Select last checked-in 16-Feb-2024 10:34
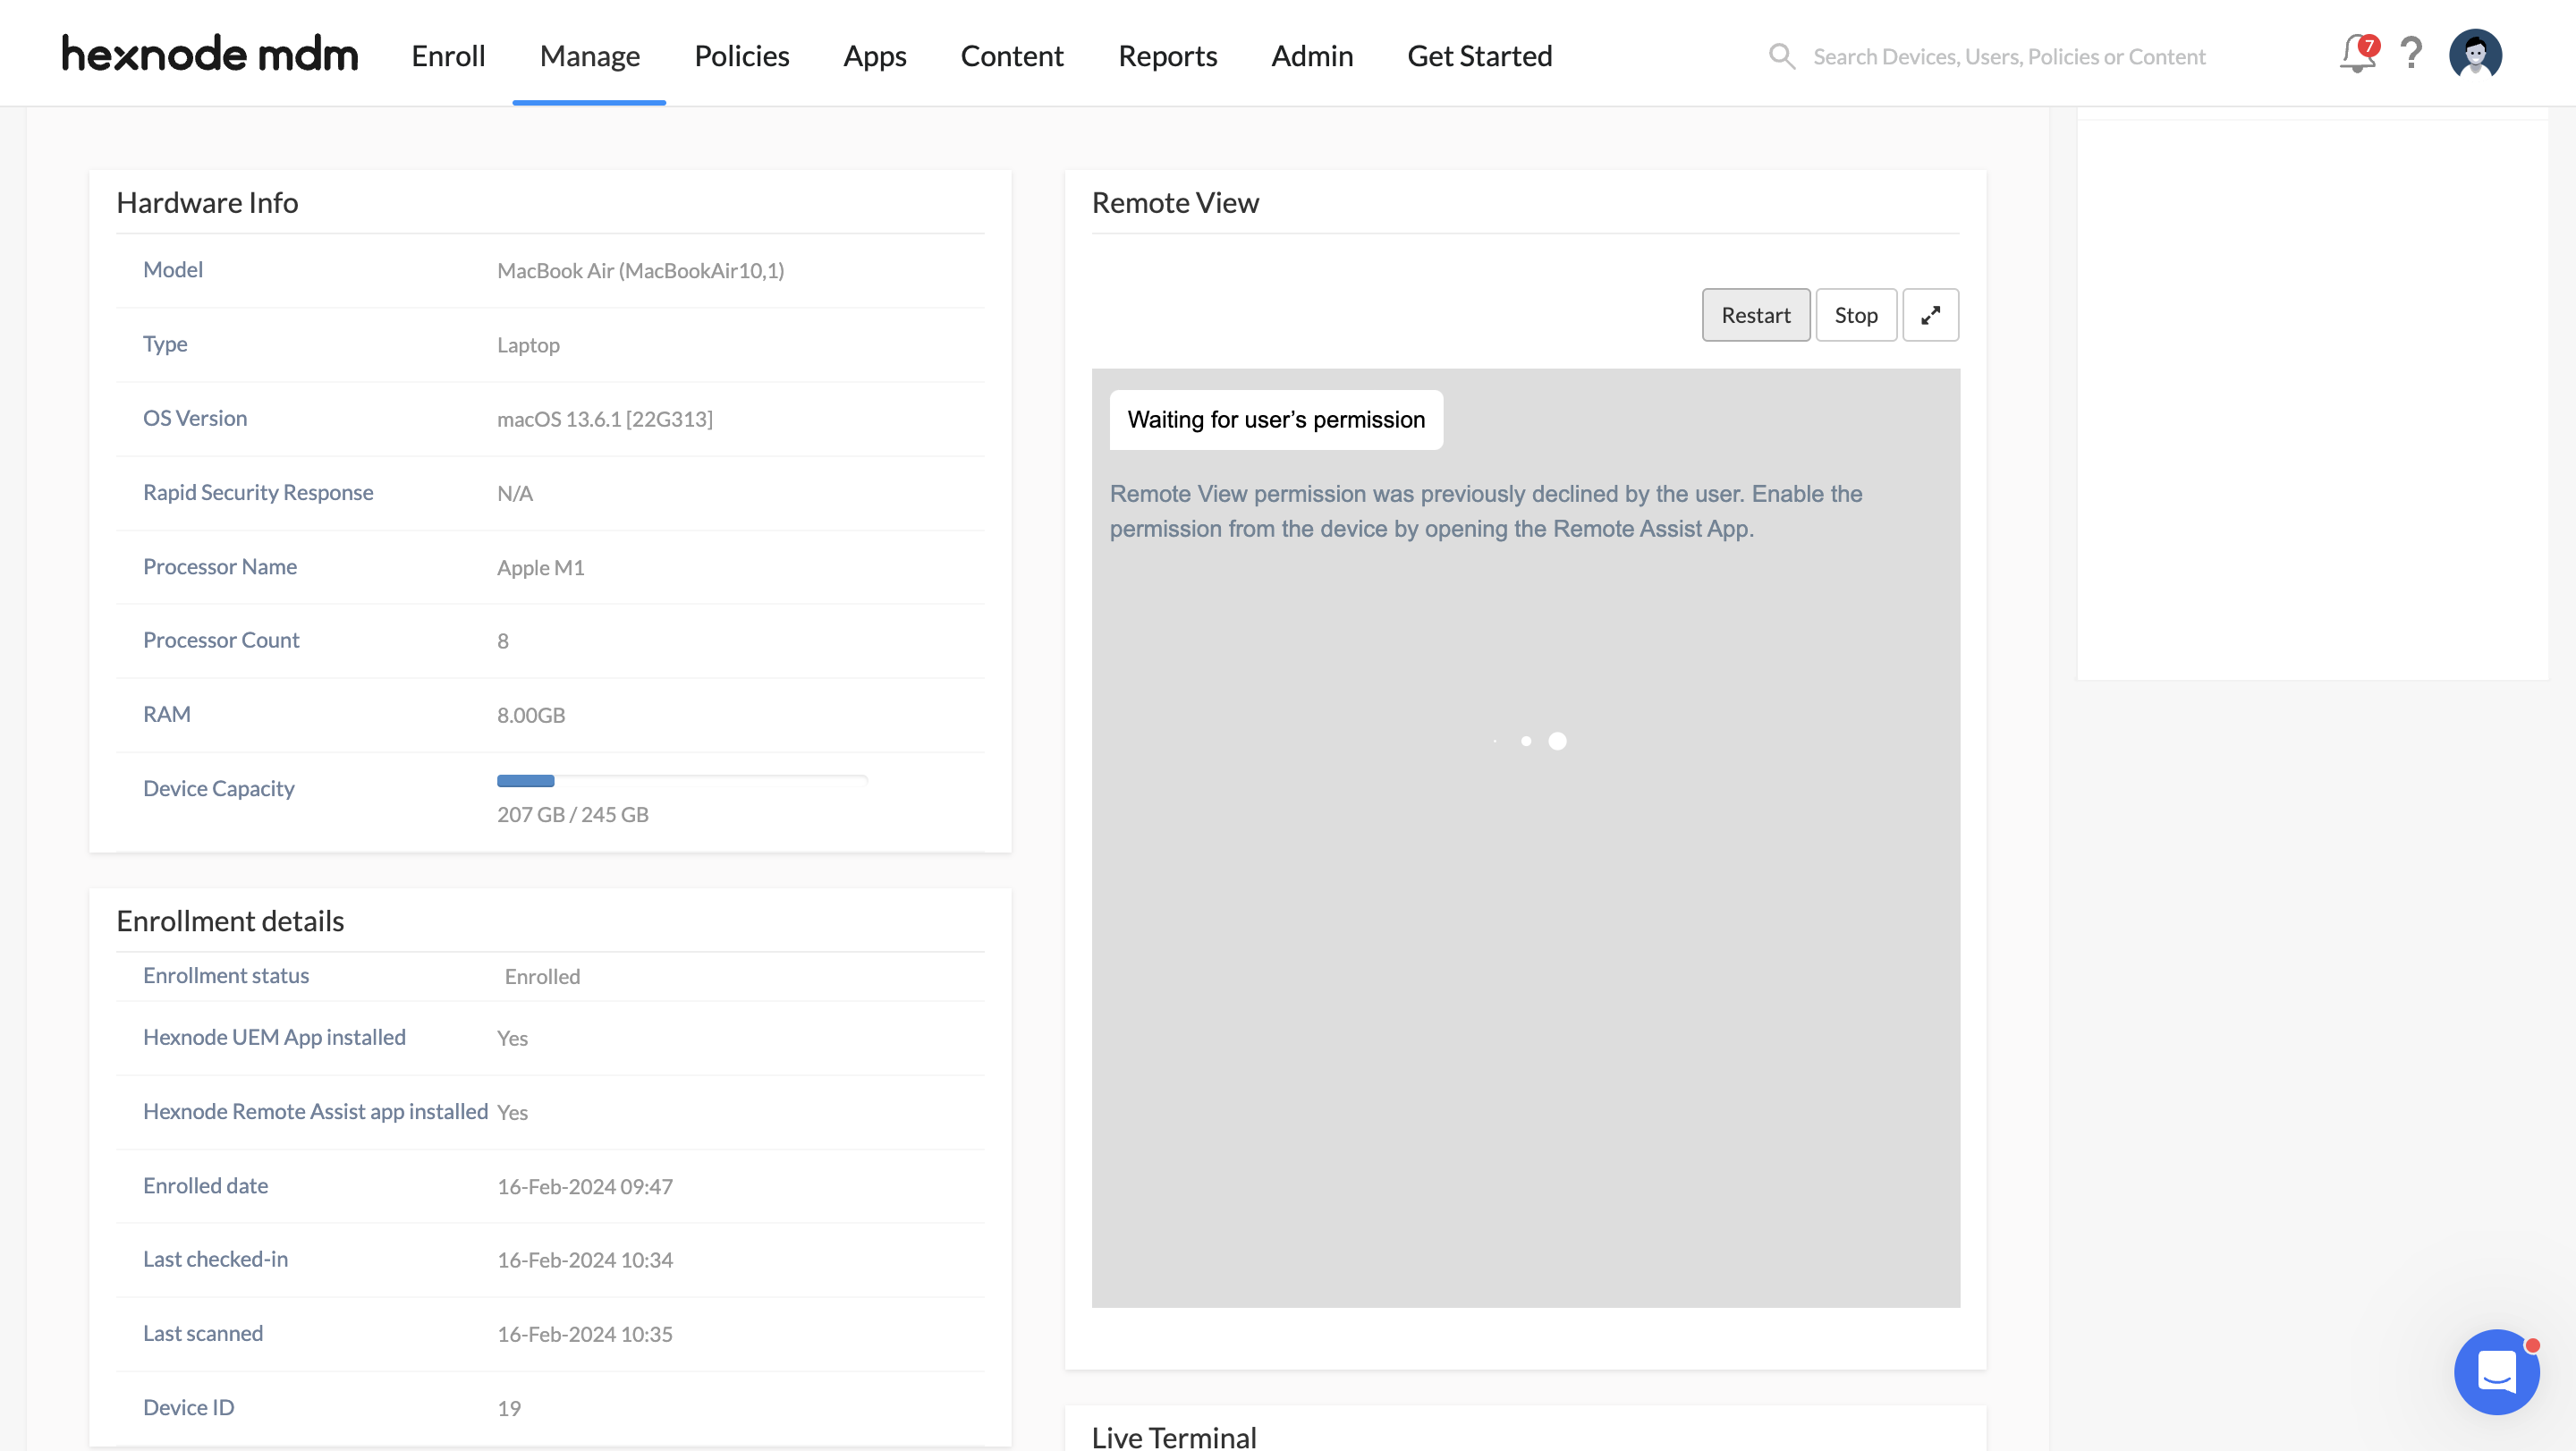 584,1260
